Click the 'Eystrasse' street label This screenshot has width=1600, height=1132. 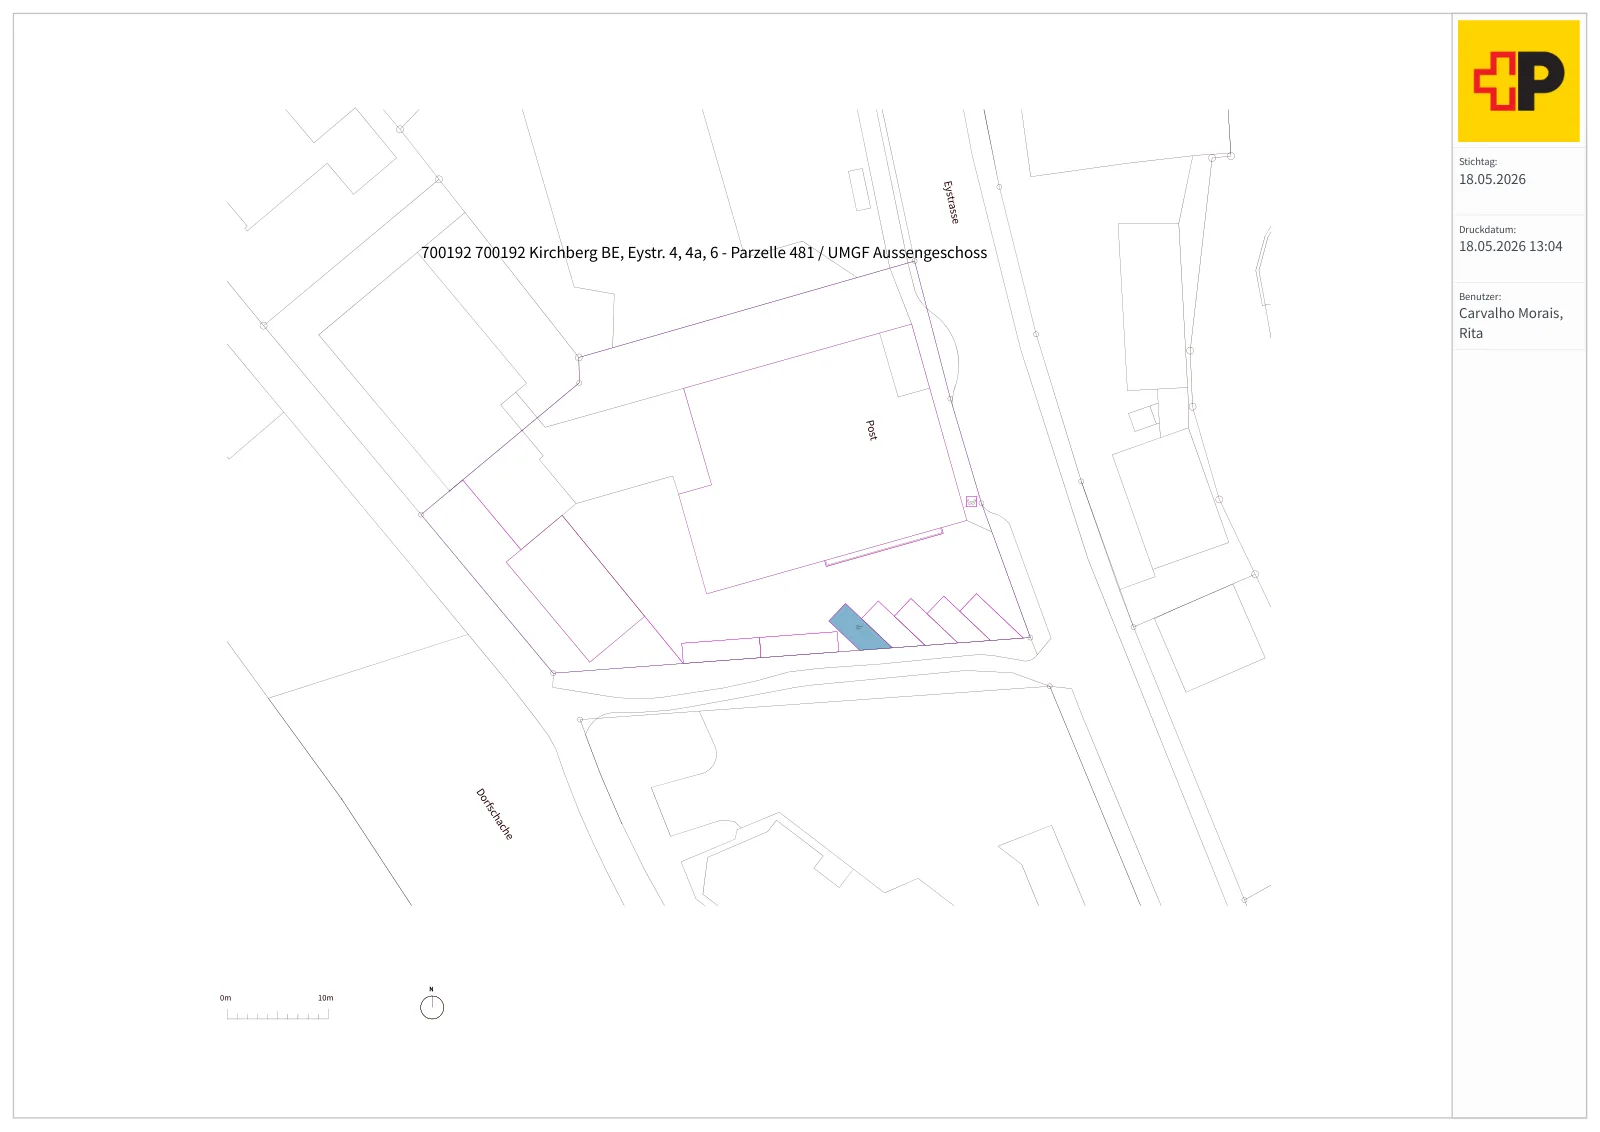tap(951, 202)
